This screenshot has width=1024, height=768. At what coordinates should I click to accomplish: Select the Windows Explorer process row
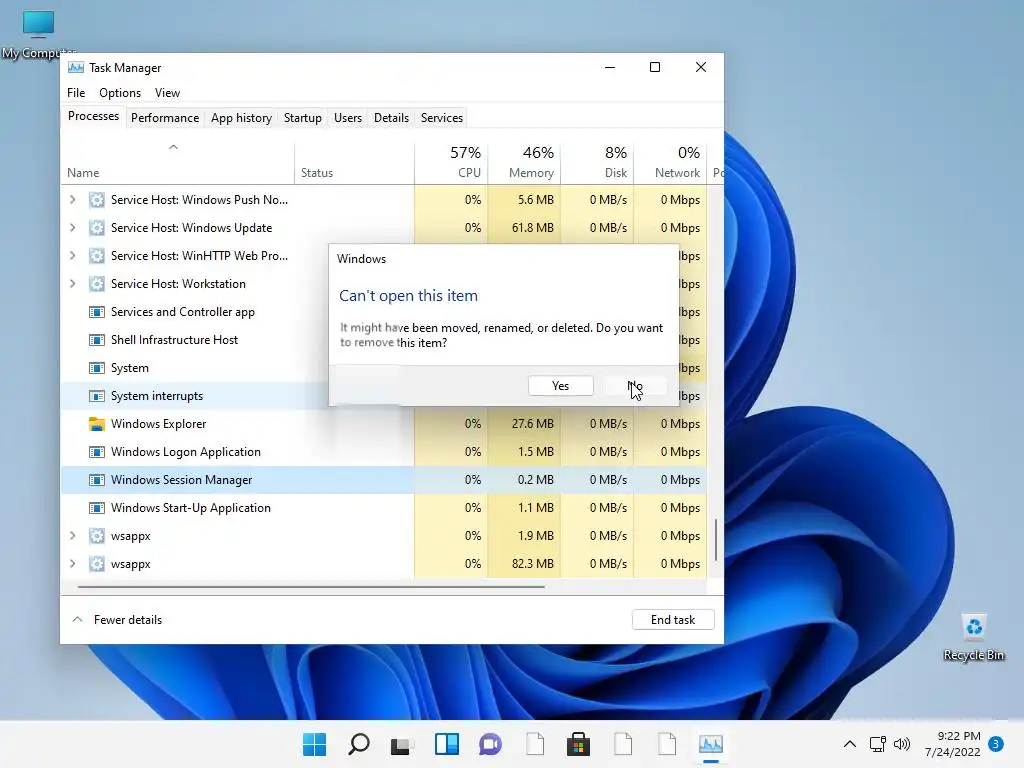pos(384,424)
